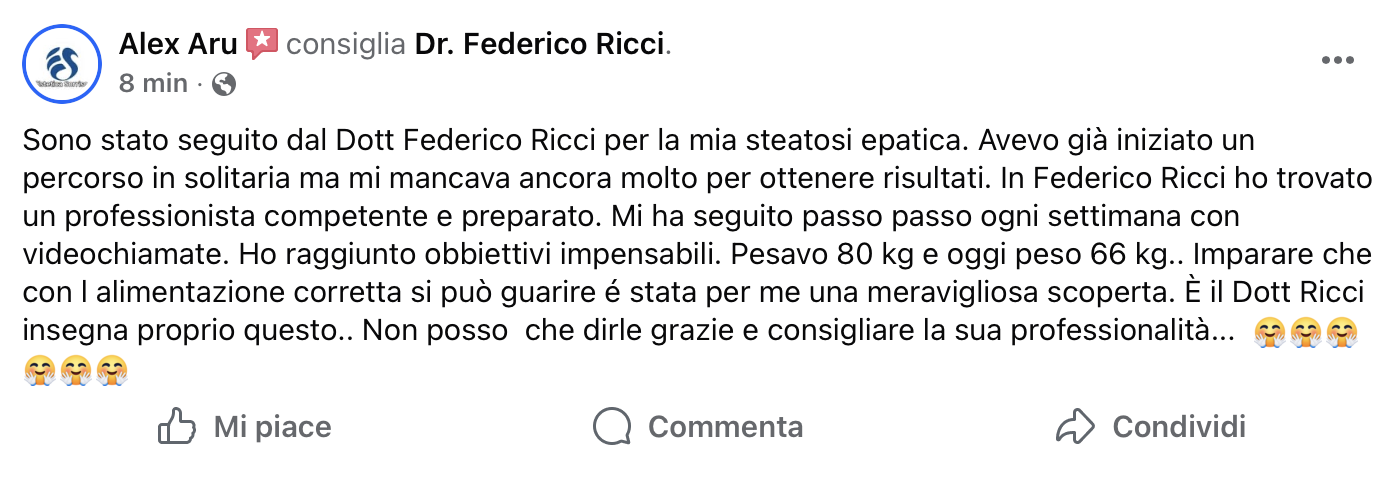This screenshot has width=1396, height=484.
Task: Click the comment speech bubble icon
Action: [611, 427]
